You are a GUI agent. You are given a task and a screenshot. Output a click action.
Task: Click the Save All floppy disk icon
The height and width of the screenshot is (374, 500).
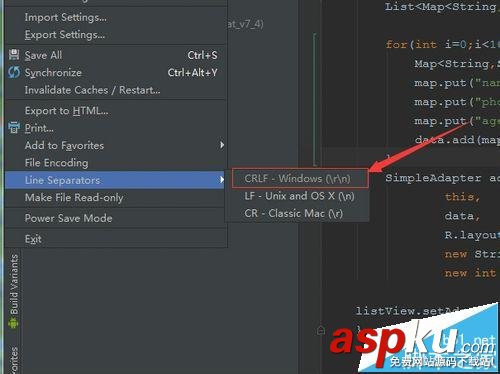pos(14,55)
